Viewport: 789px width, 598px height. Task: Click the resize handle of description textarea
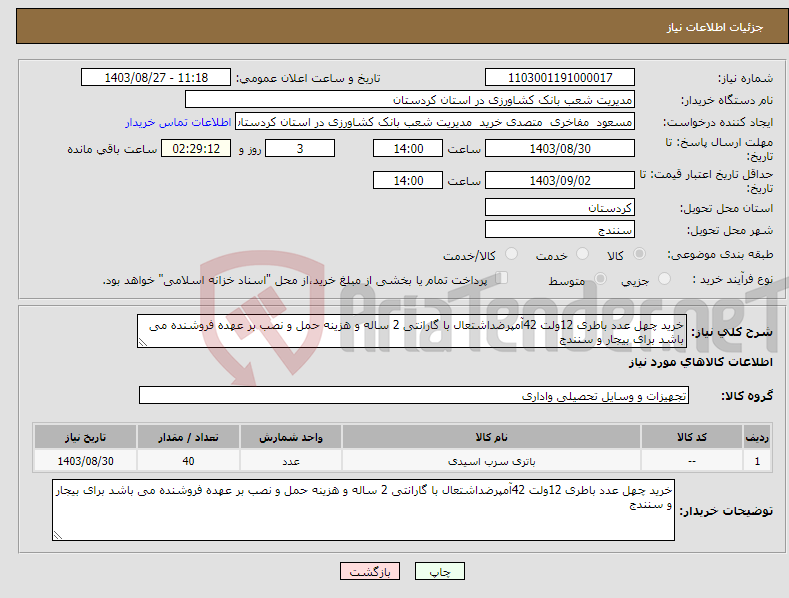(x=142, y=343)
